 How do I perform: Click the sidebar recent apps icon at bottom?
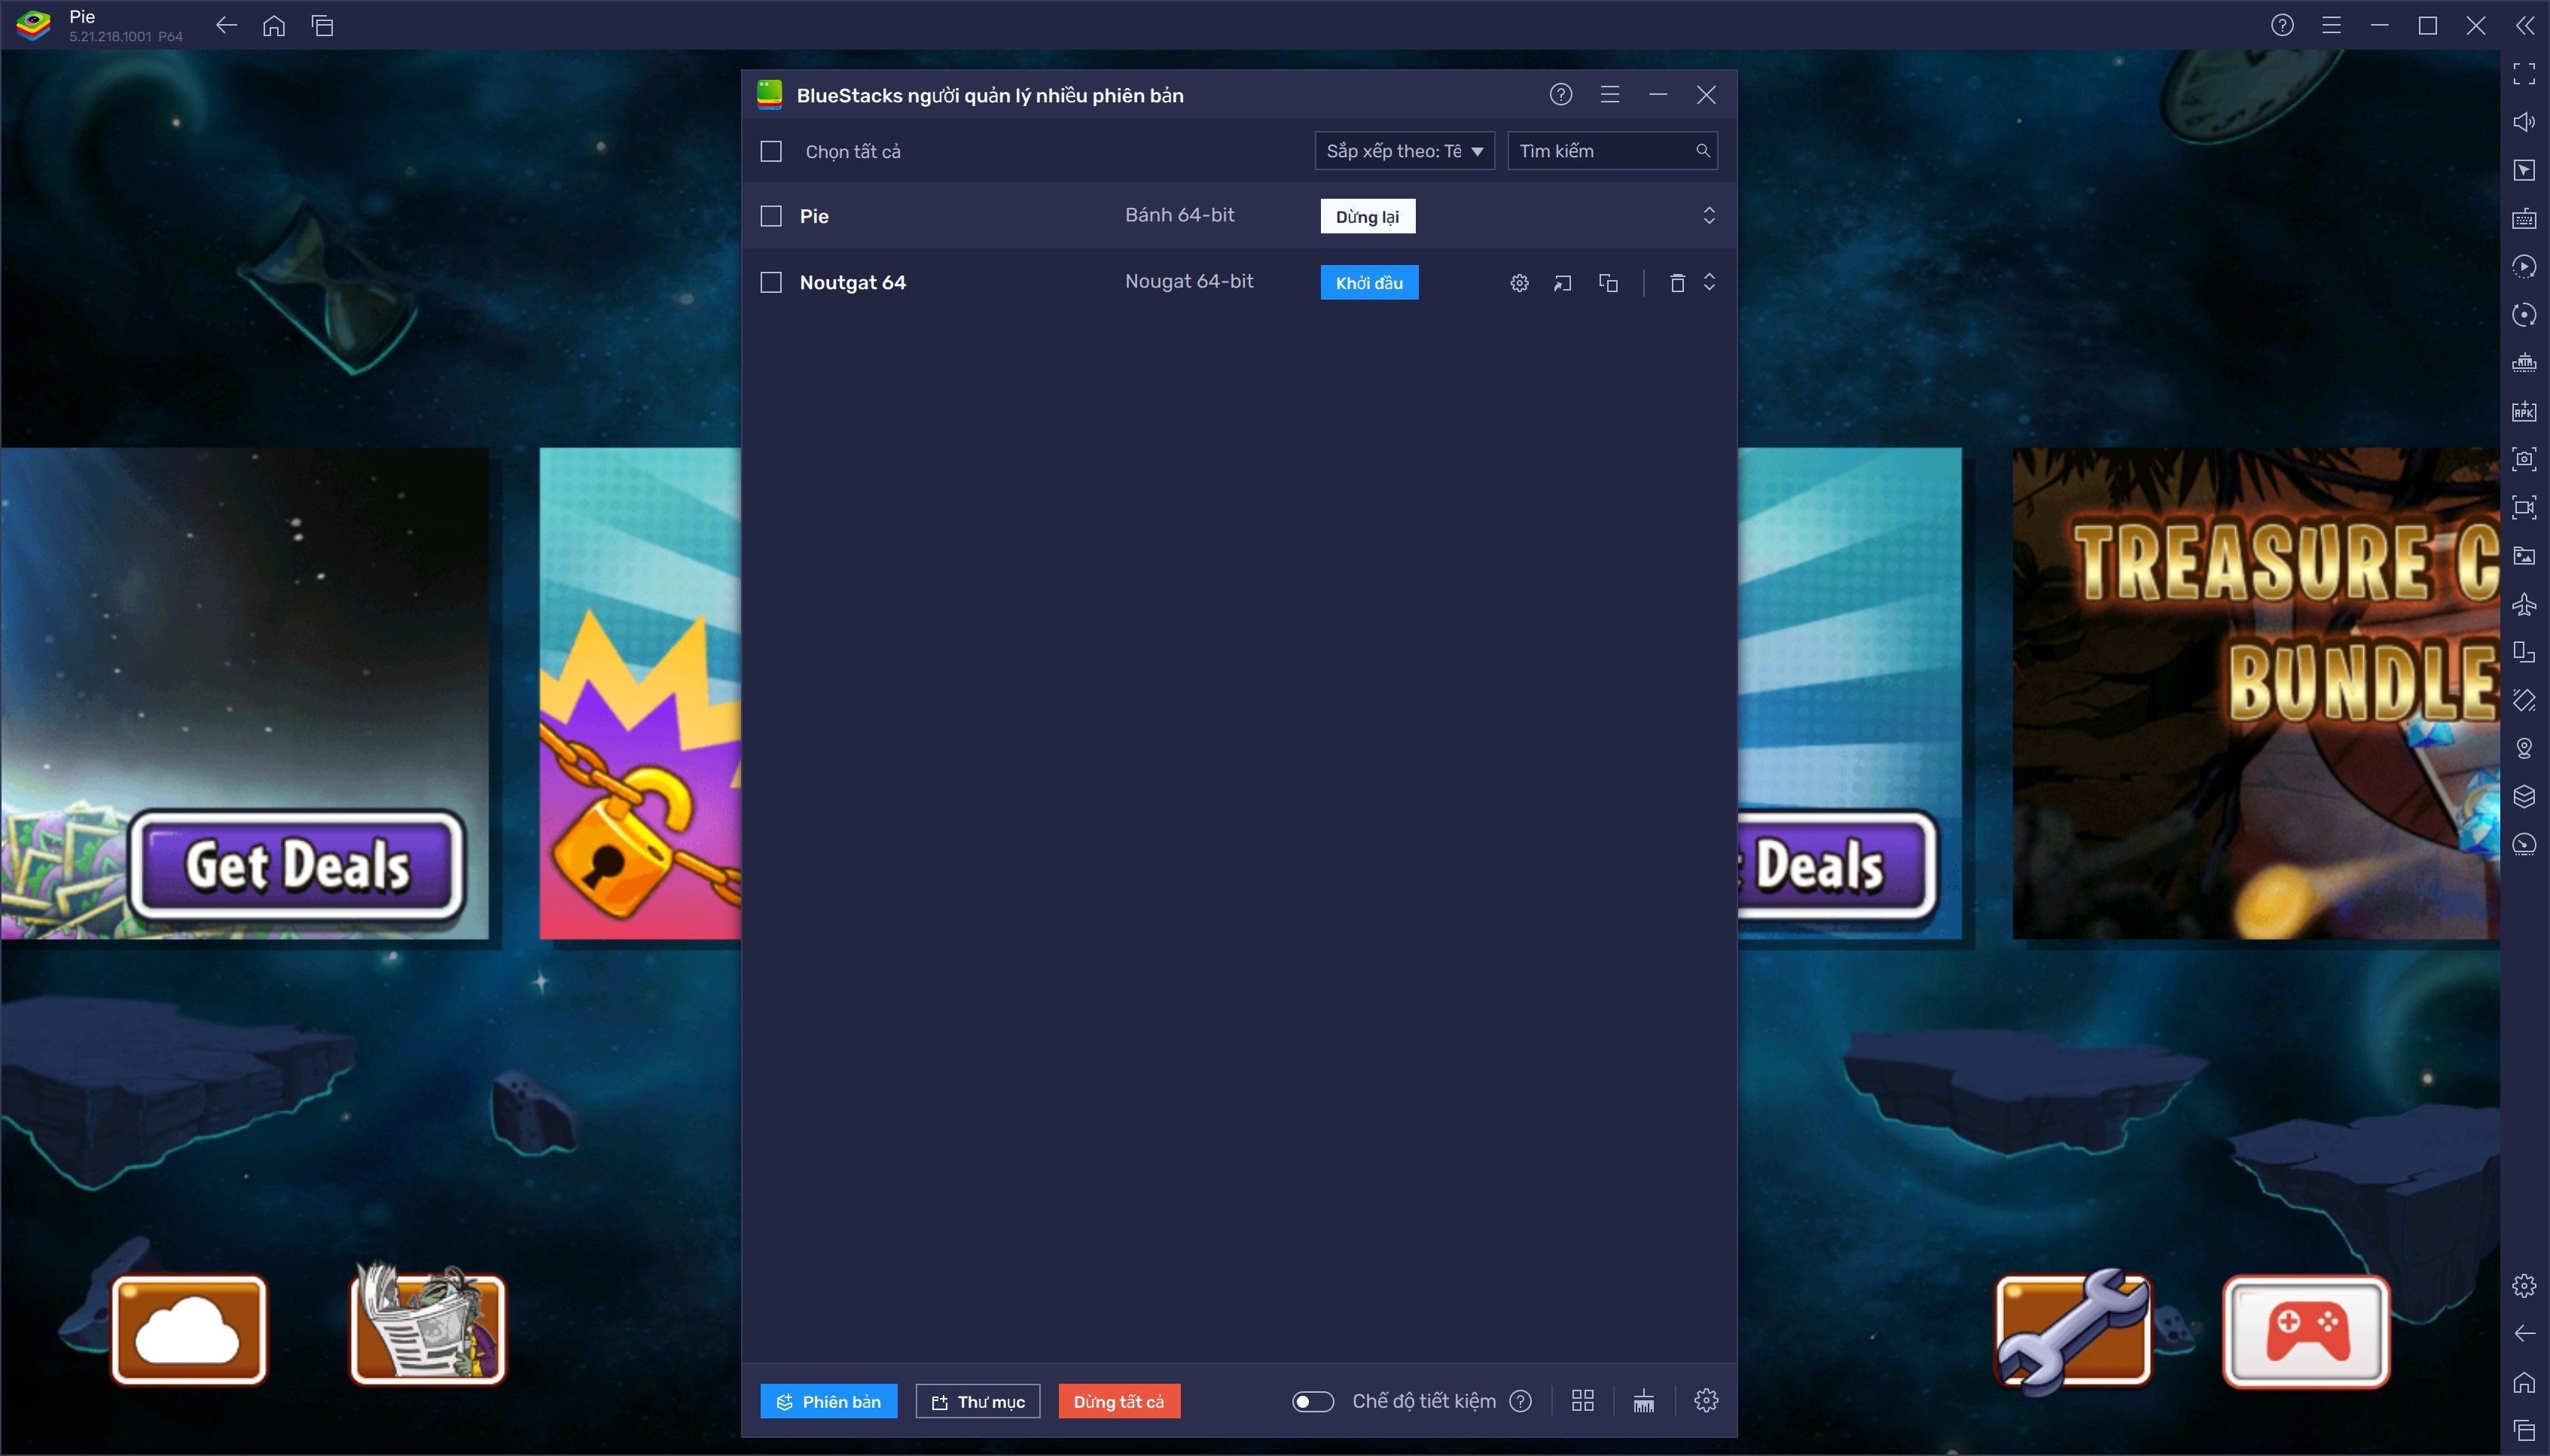[2523, 1430]
